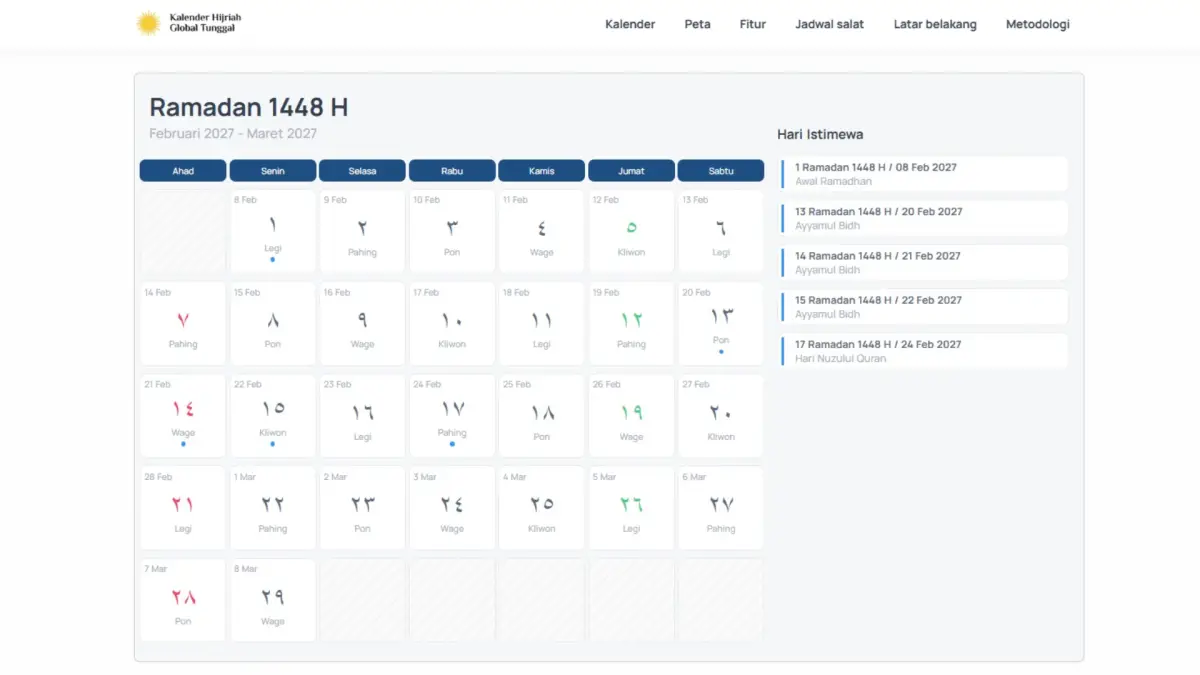Open Metodologi navigation link
The image size is (1200, 675).
click(1038, 24)
